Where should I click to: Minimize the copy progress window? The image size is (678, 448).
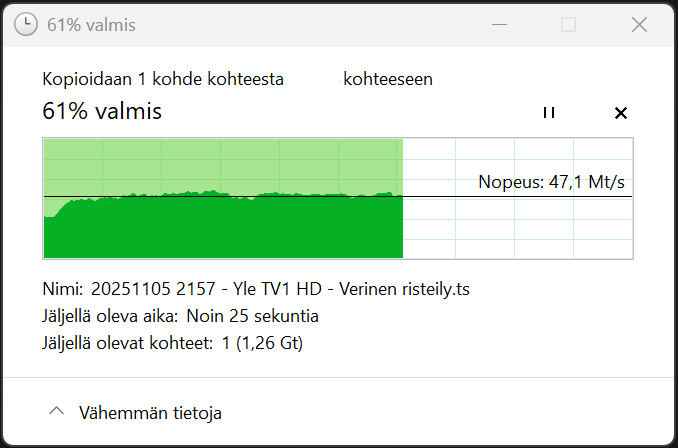pos(497,25)
